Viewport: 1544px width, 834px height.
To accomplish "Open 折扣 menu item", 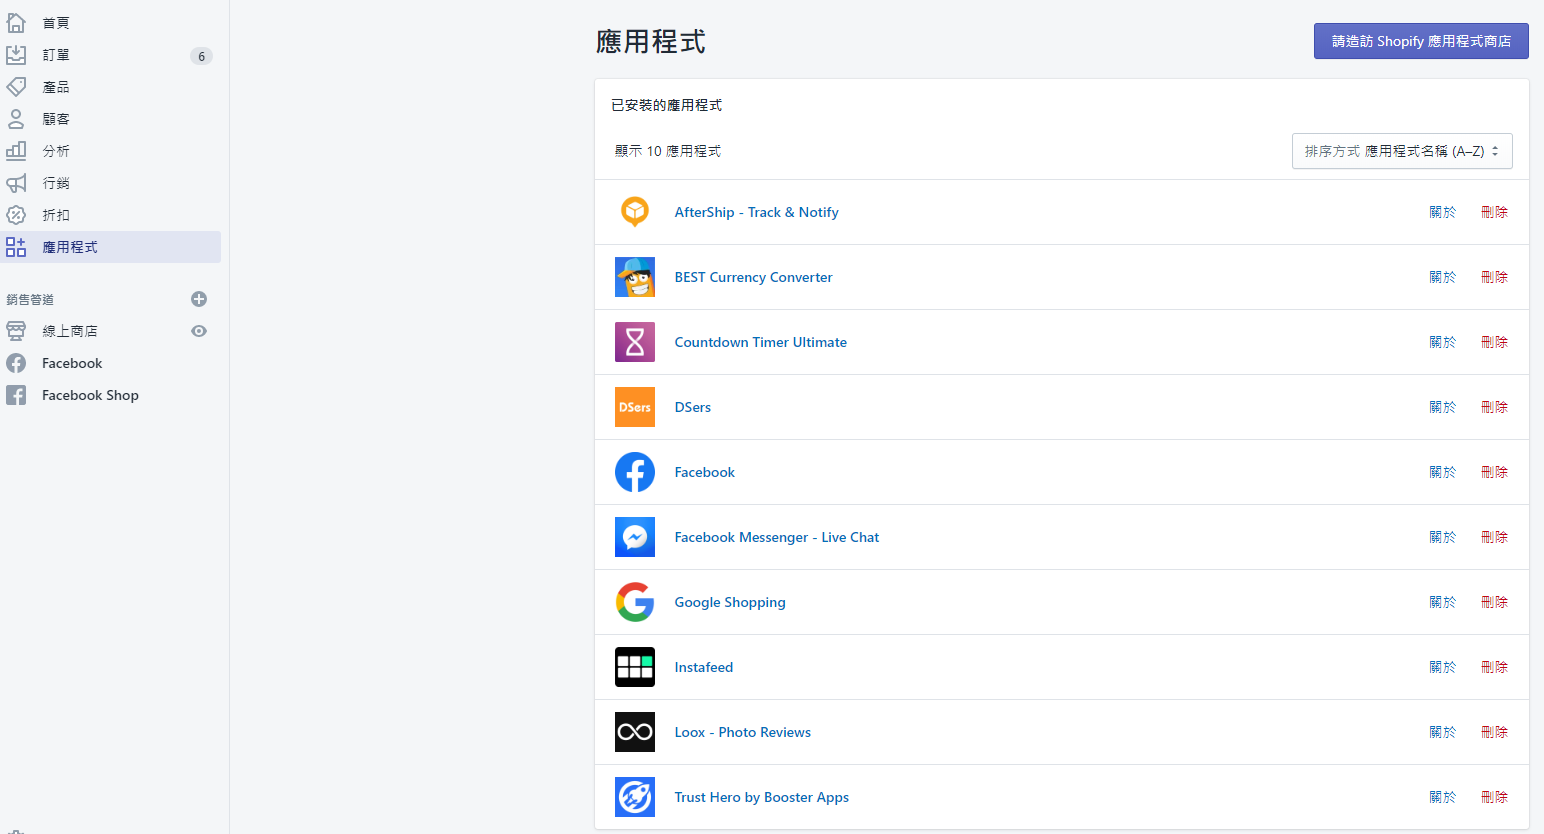I will (56, 215).
